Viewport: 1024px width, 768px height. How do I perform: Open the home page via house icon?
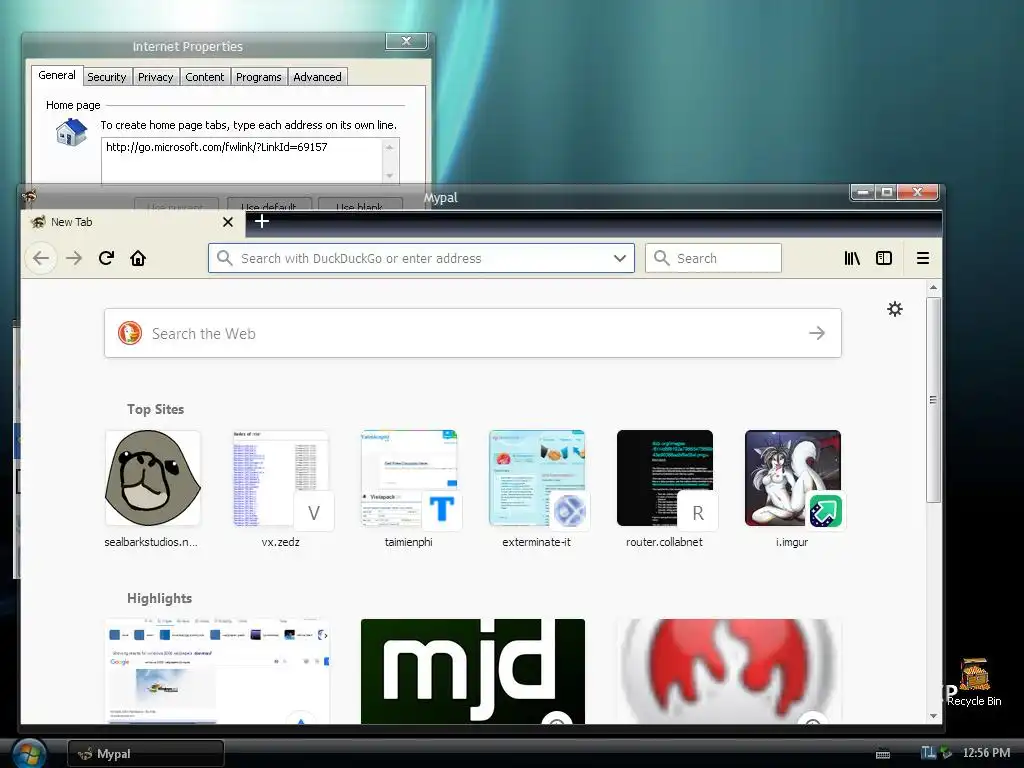point(138,258)
